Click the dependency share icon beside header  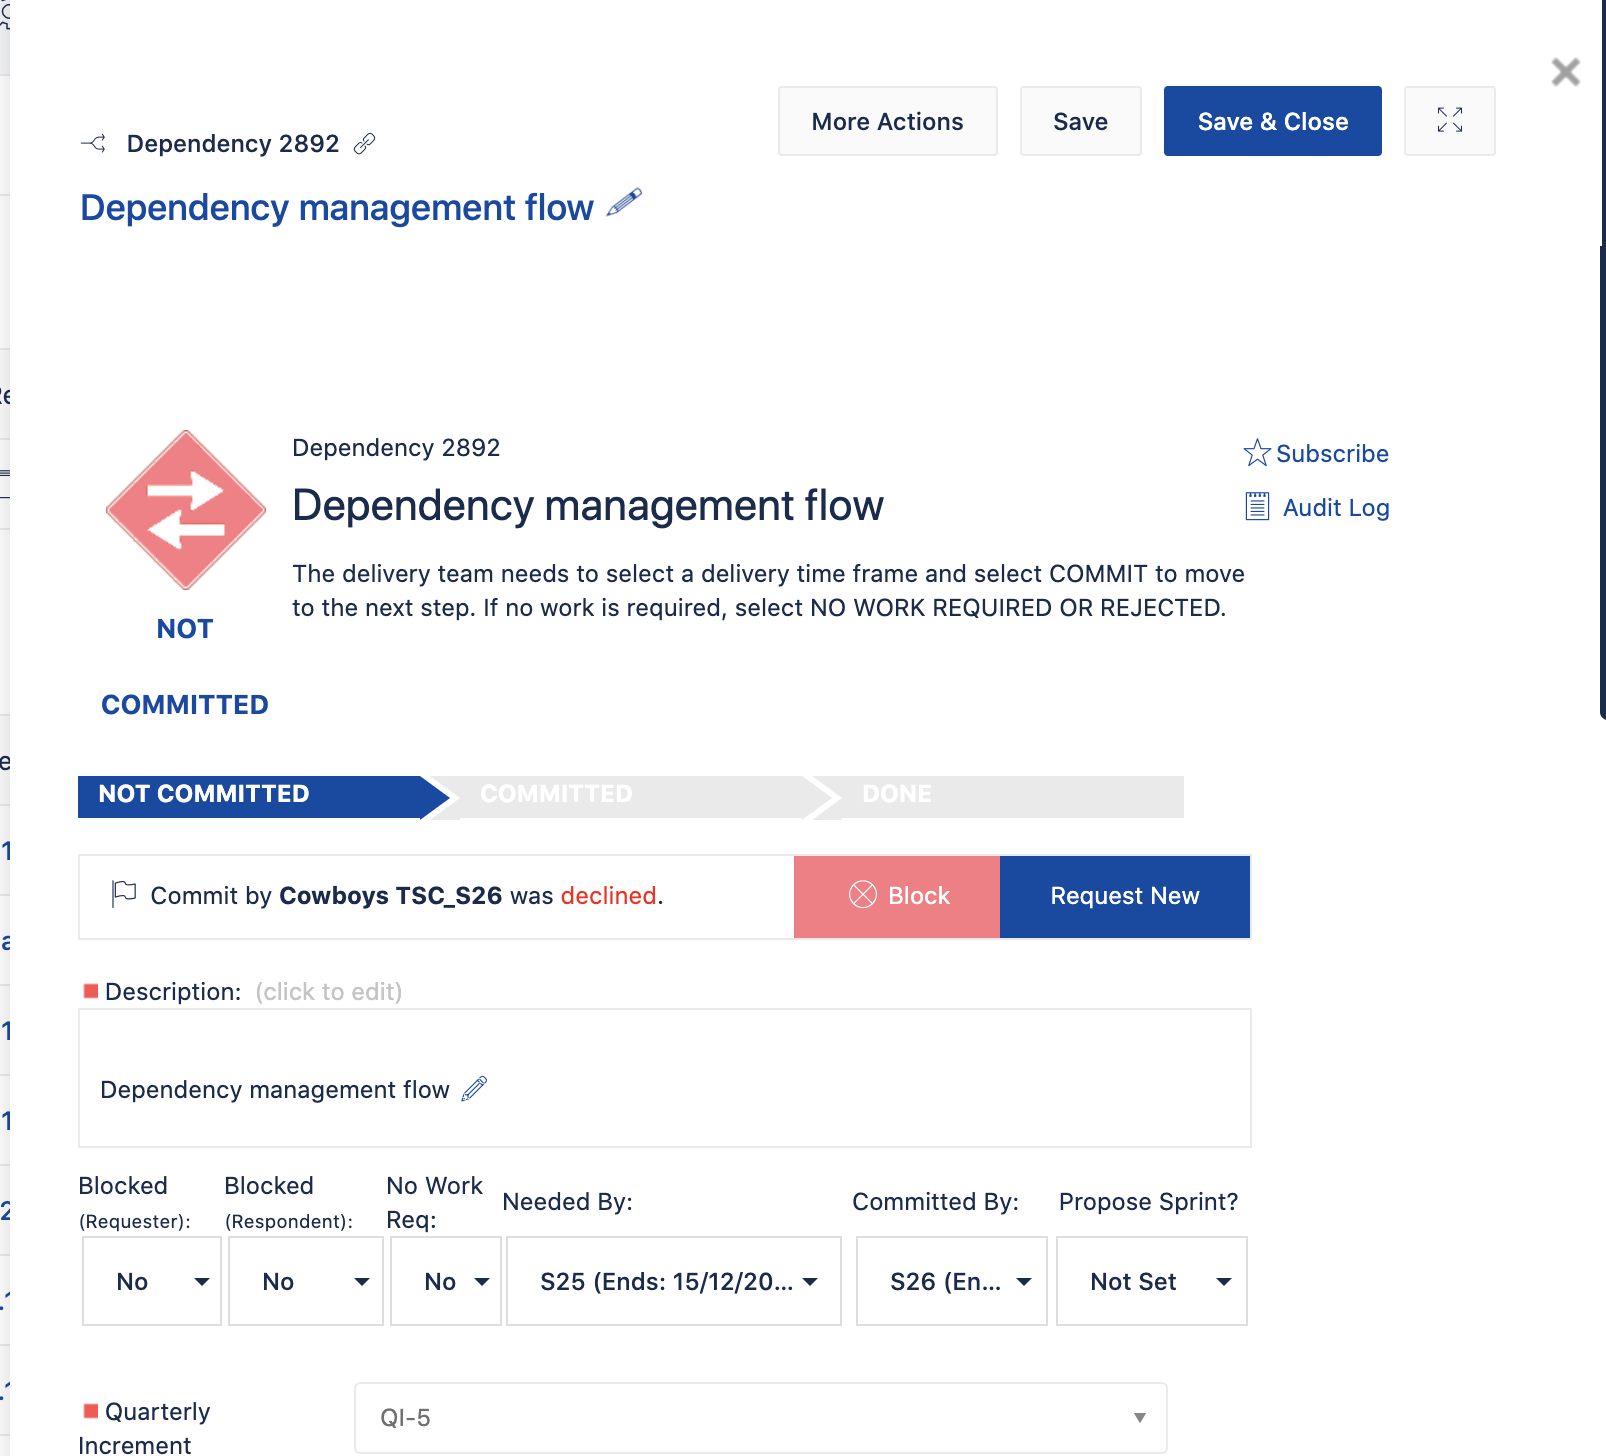[93, 144]
